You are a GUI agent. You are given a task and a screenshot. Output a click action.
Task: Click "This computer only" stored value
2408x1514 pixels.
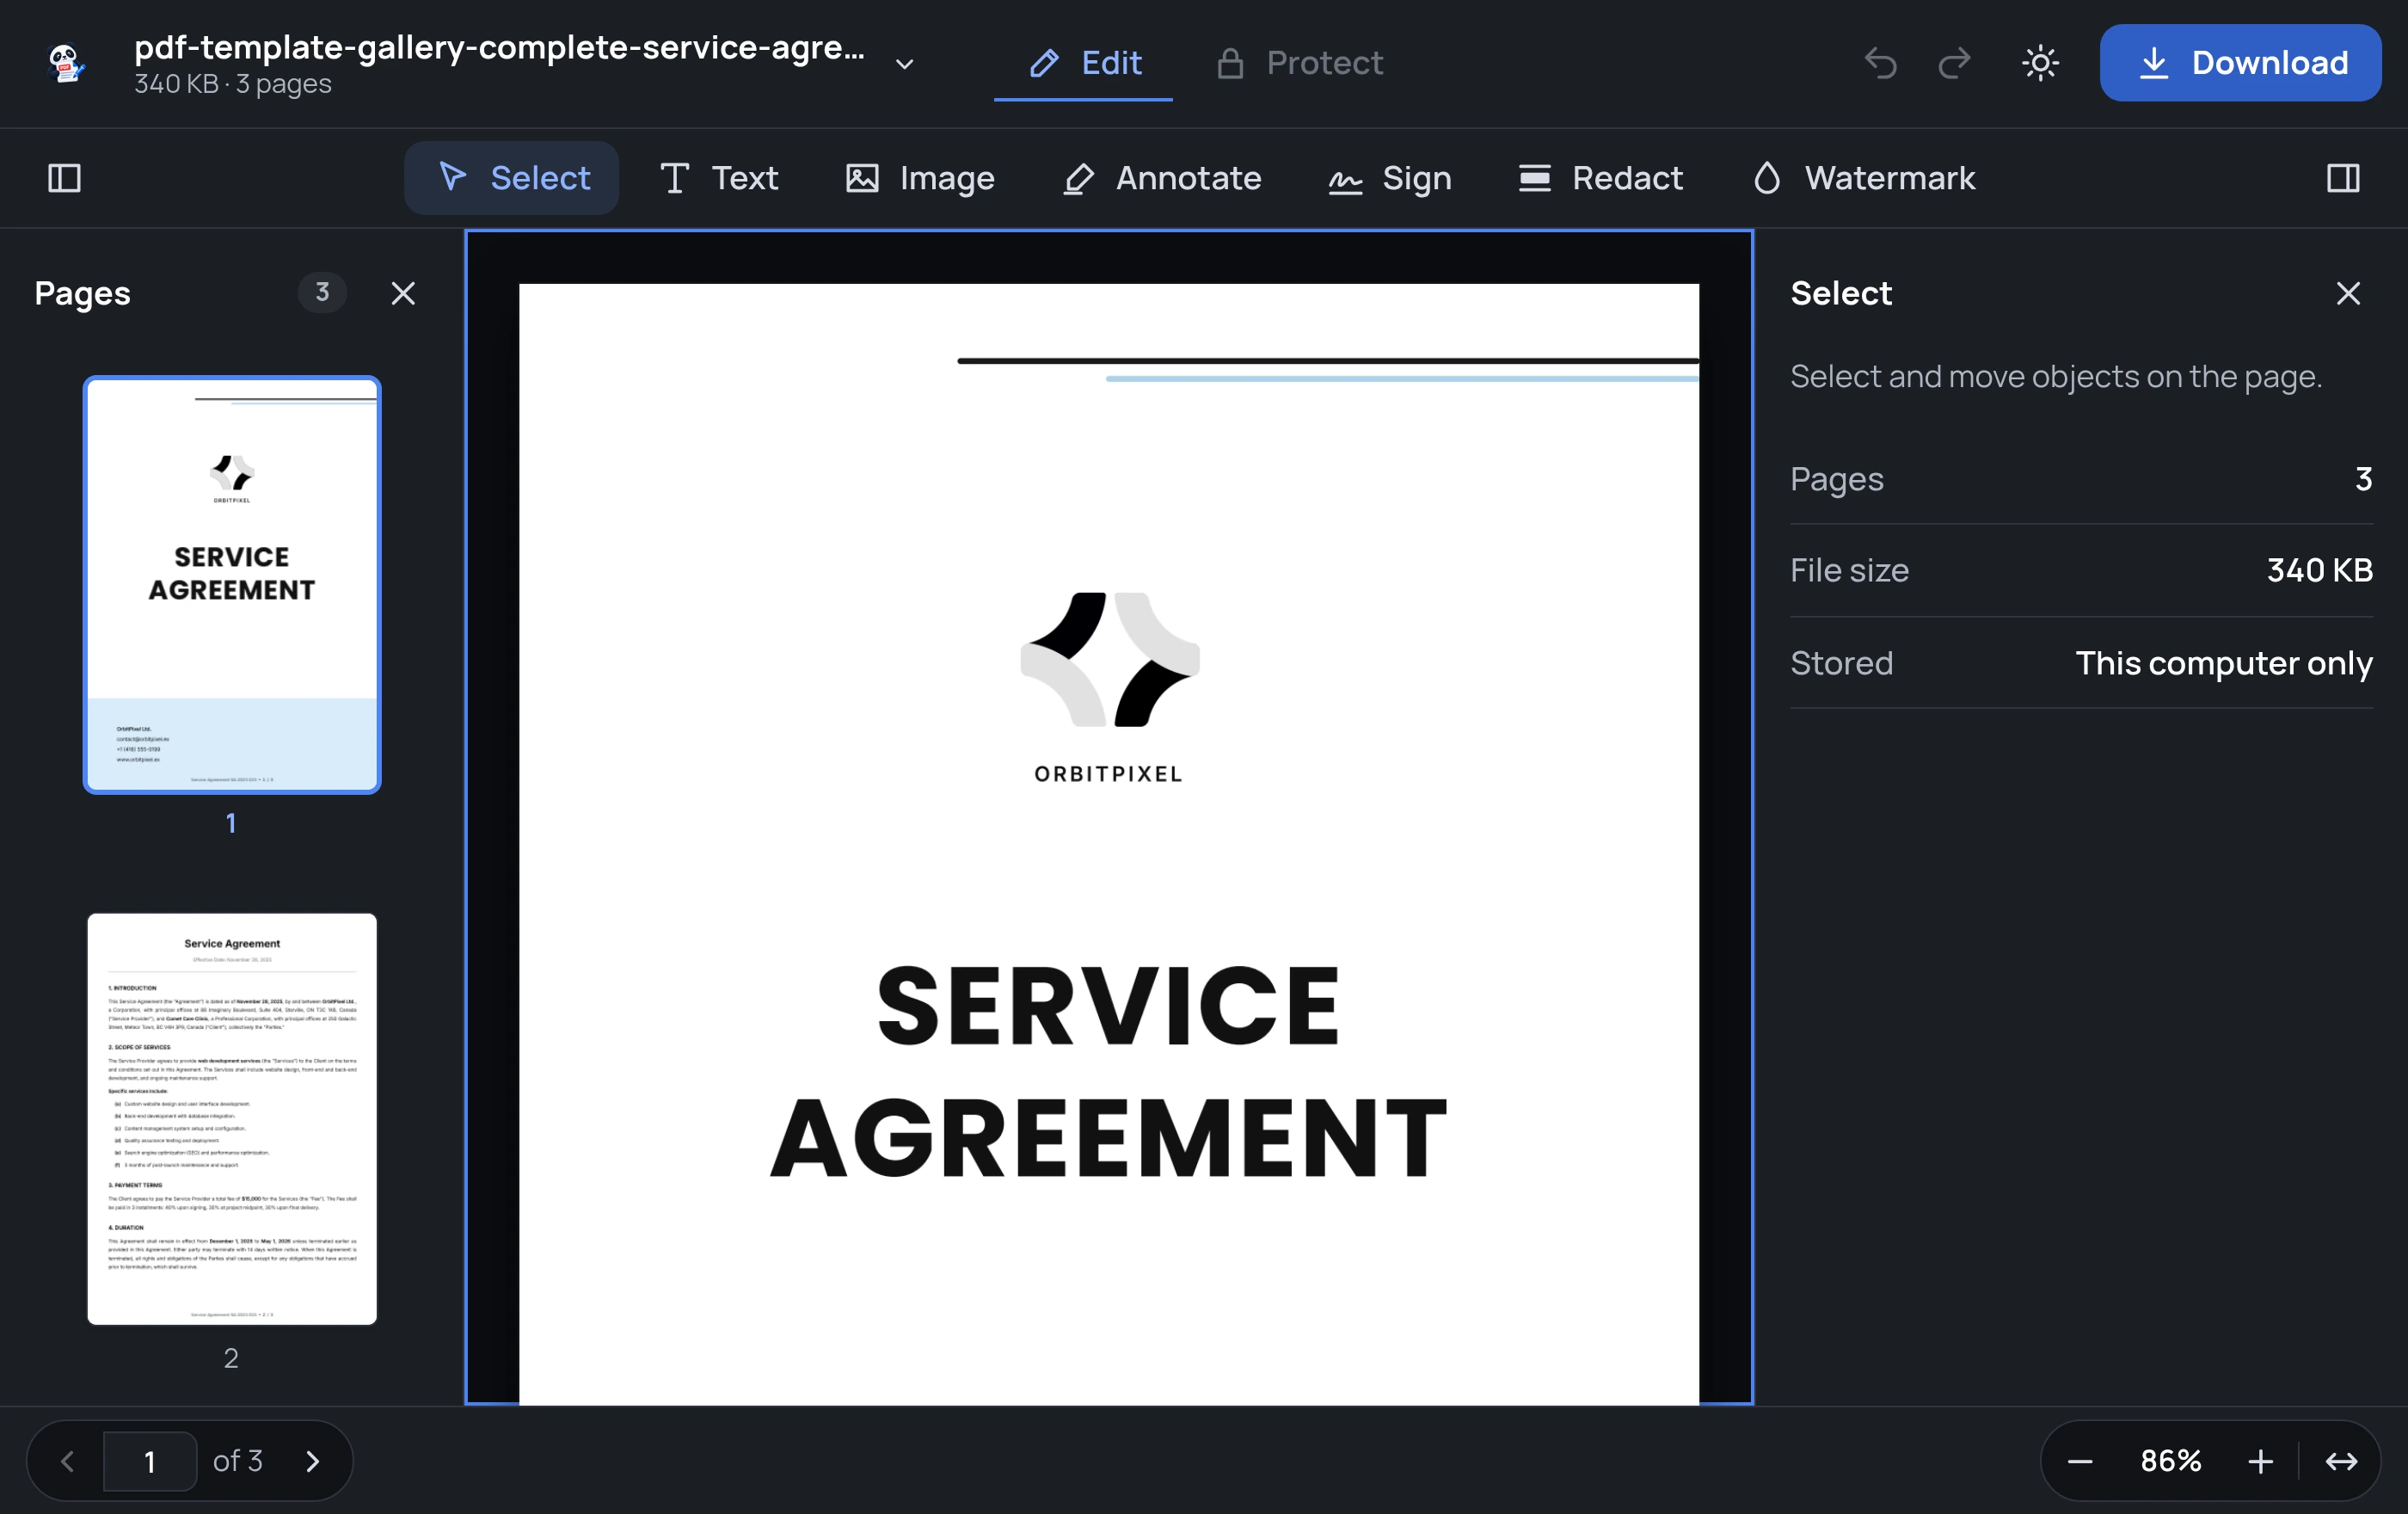(2224, 663)
